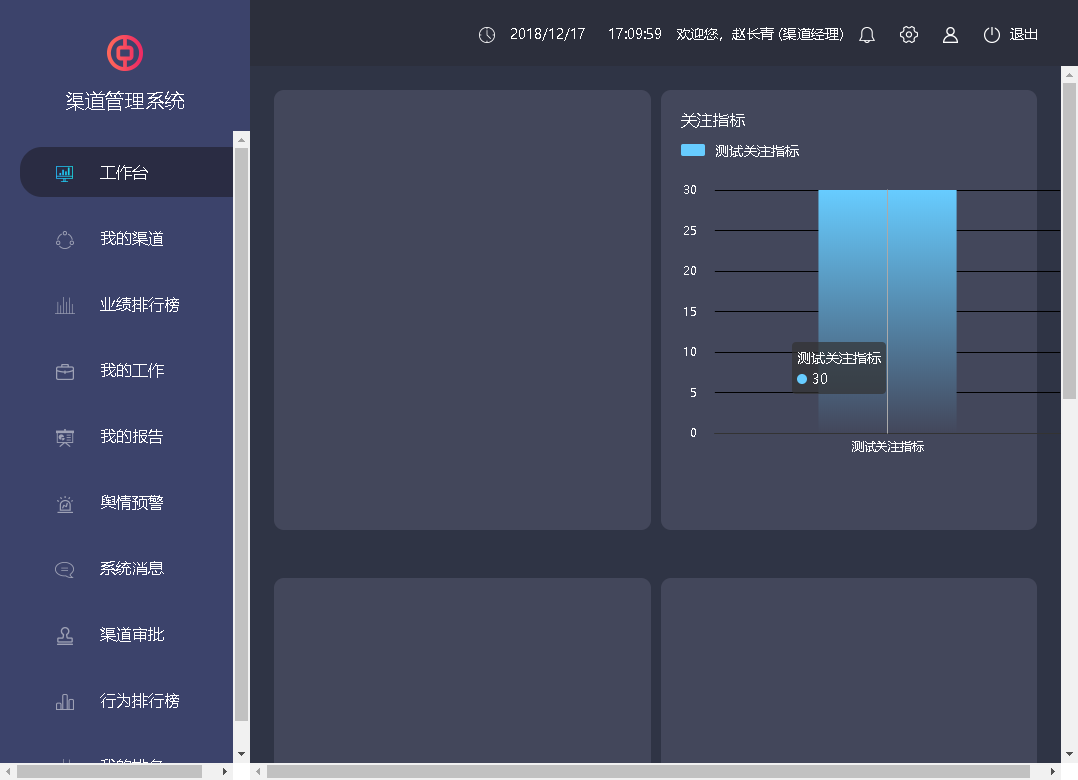Toggle the 测试关注指标 legend swatch
Screen dimensions: 1078x780
pos(692,151)
